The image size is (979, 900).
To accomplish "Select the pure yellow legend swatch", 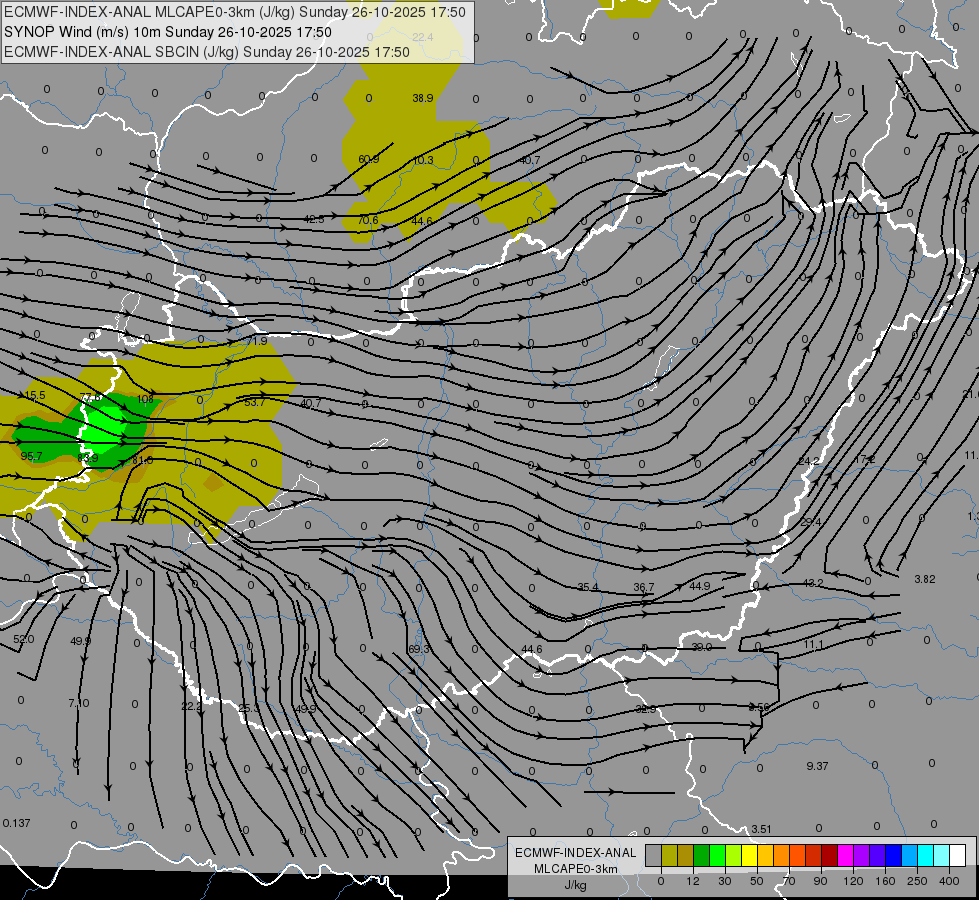I will 749,855.
